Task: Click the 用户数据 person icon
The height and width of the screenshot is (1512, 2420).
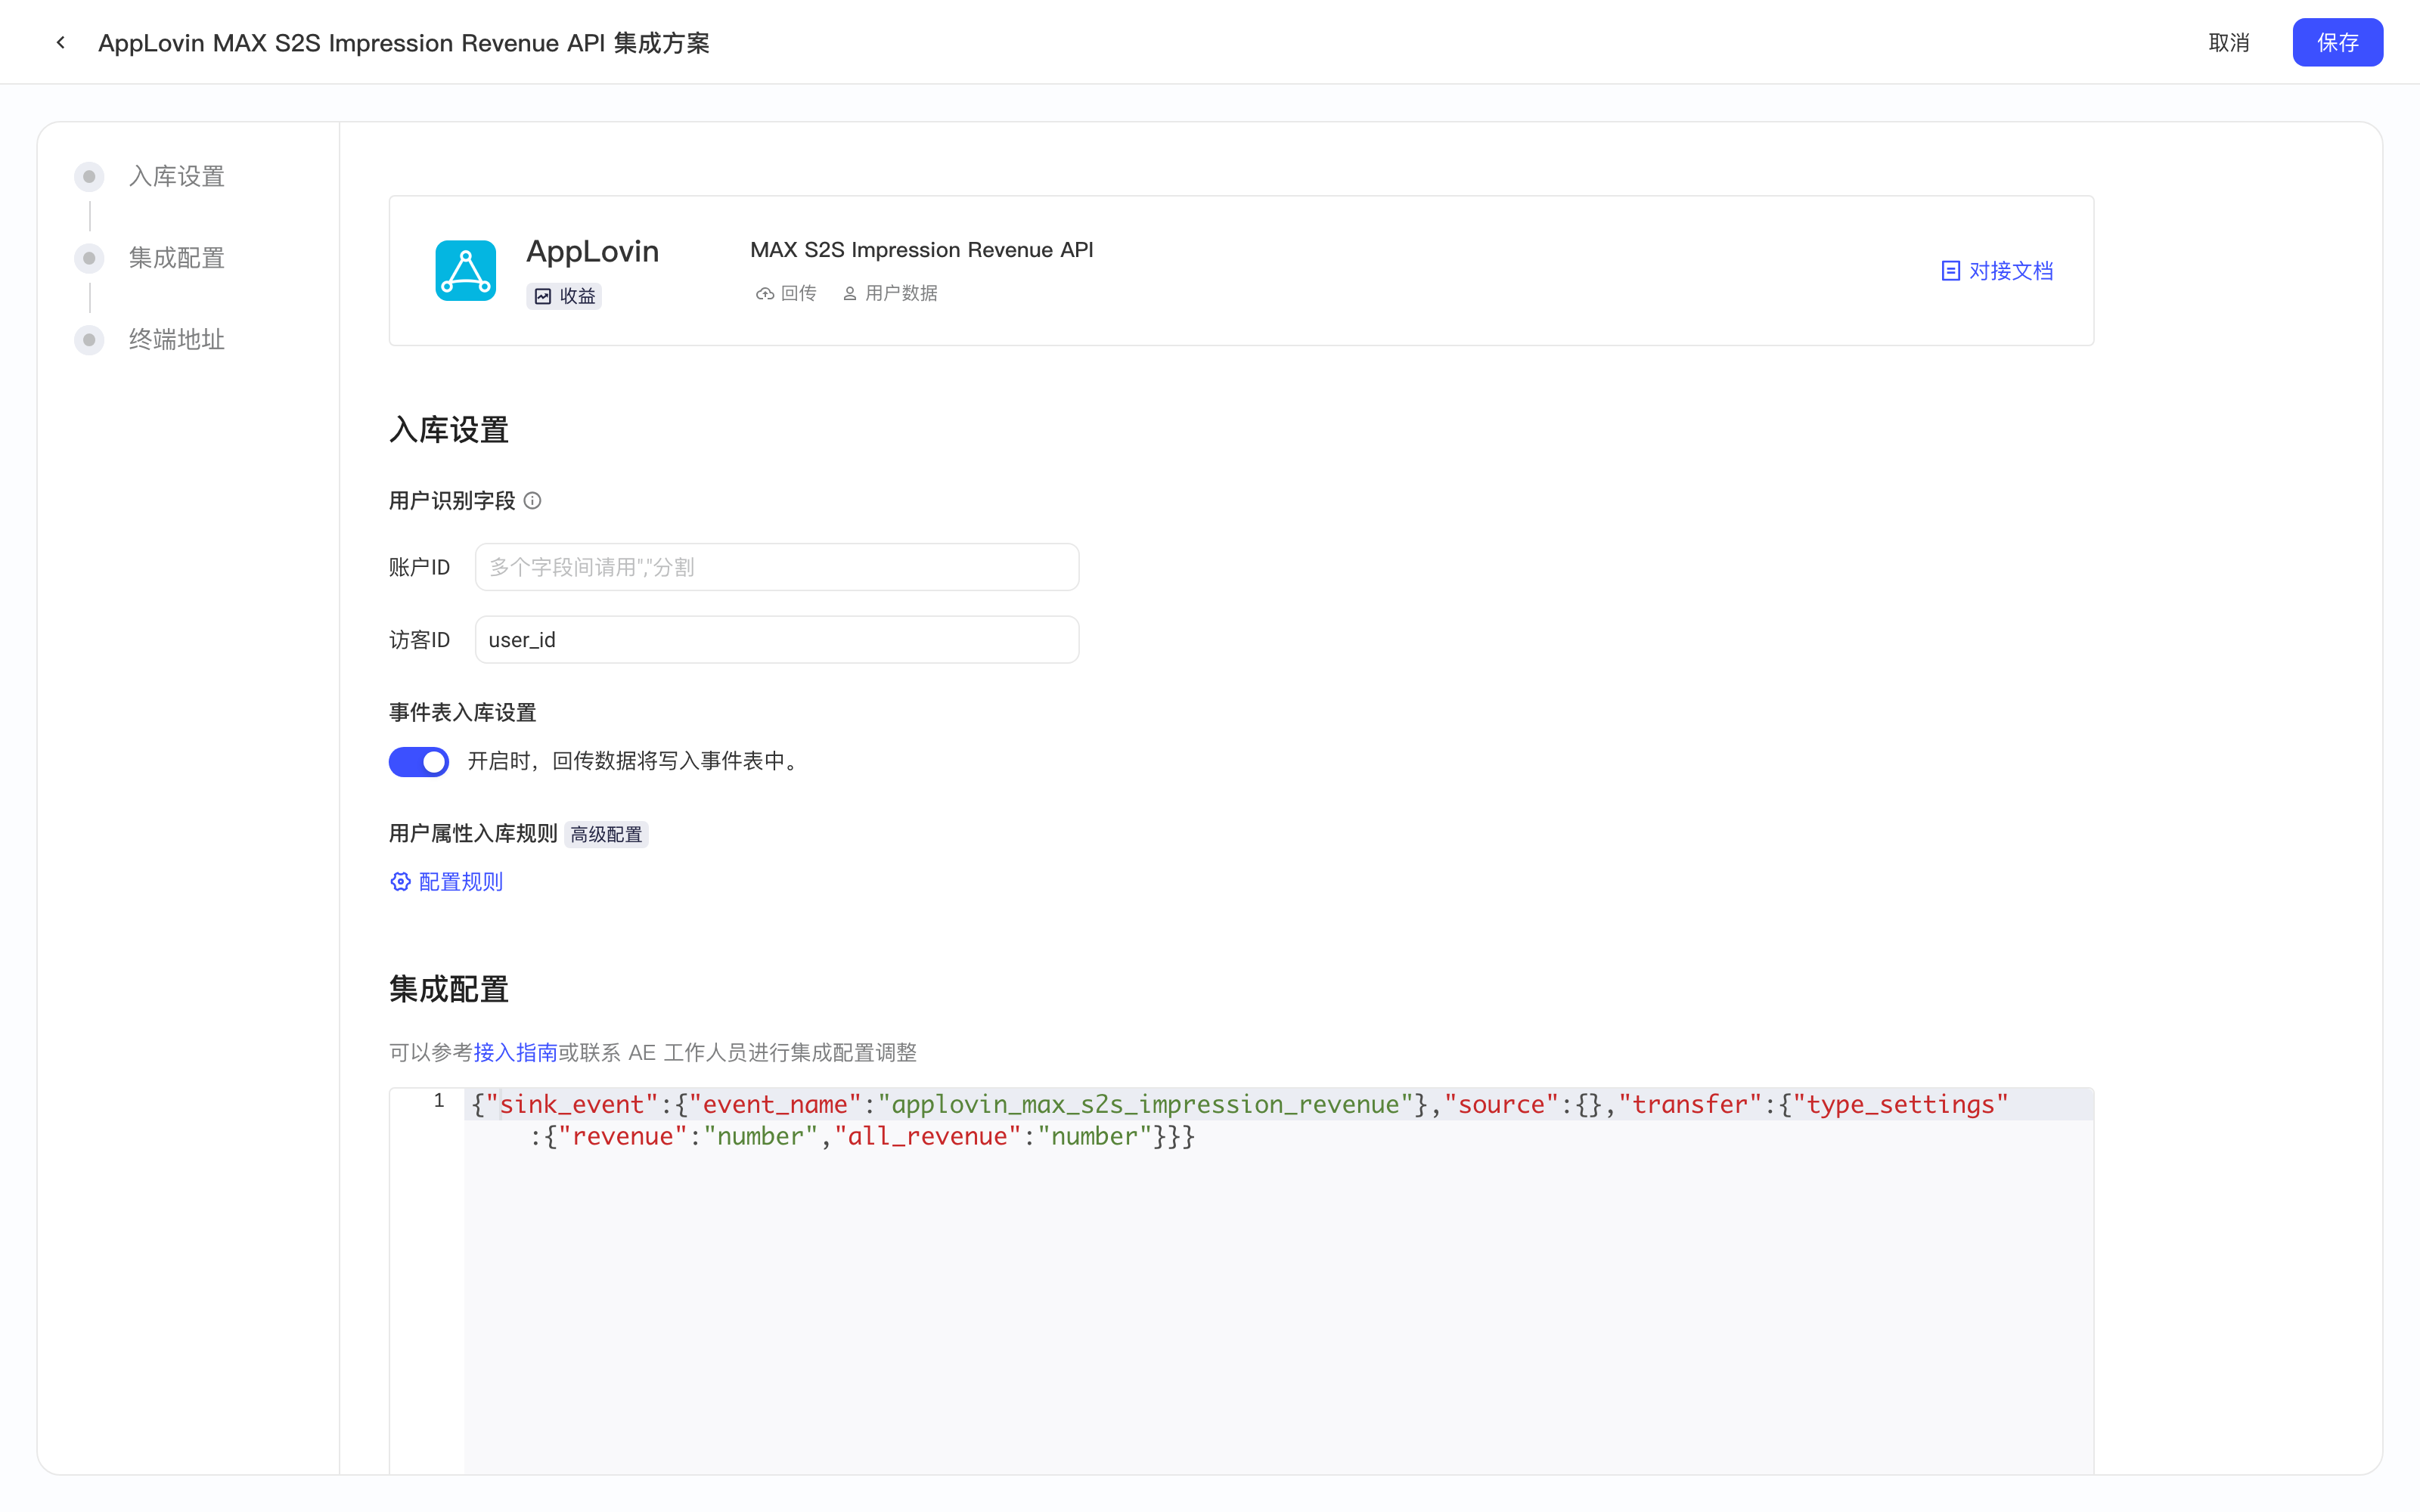Action: pyautogui.click(x=850, y=293)
